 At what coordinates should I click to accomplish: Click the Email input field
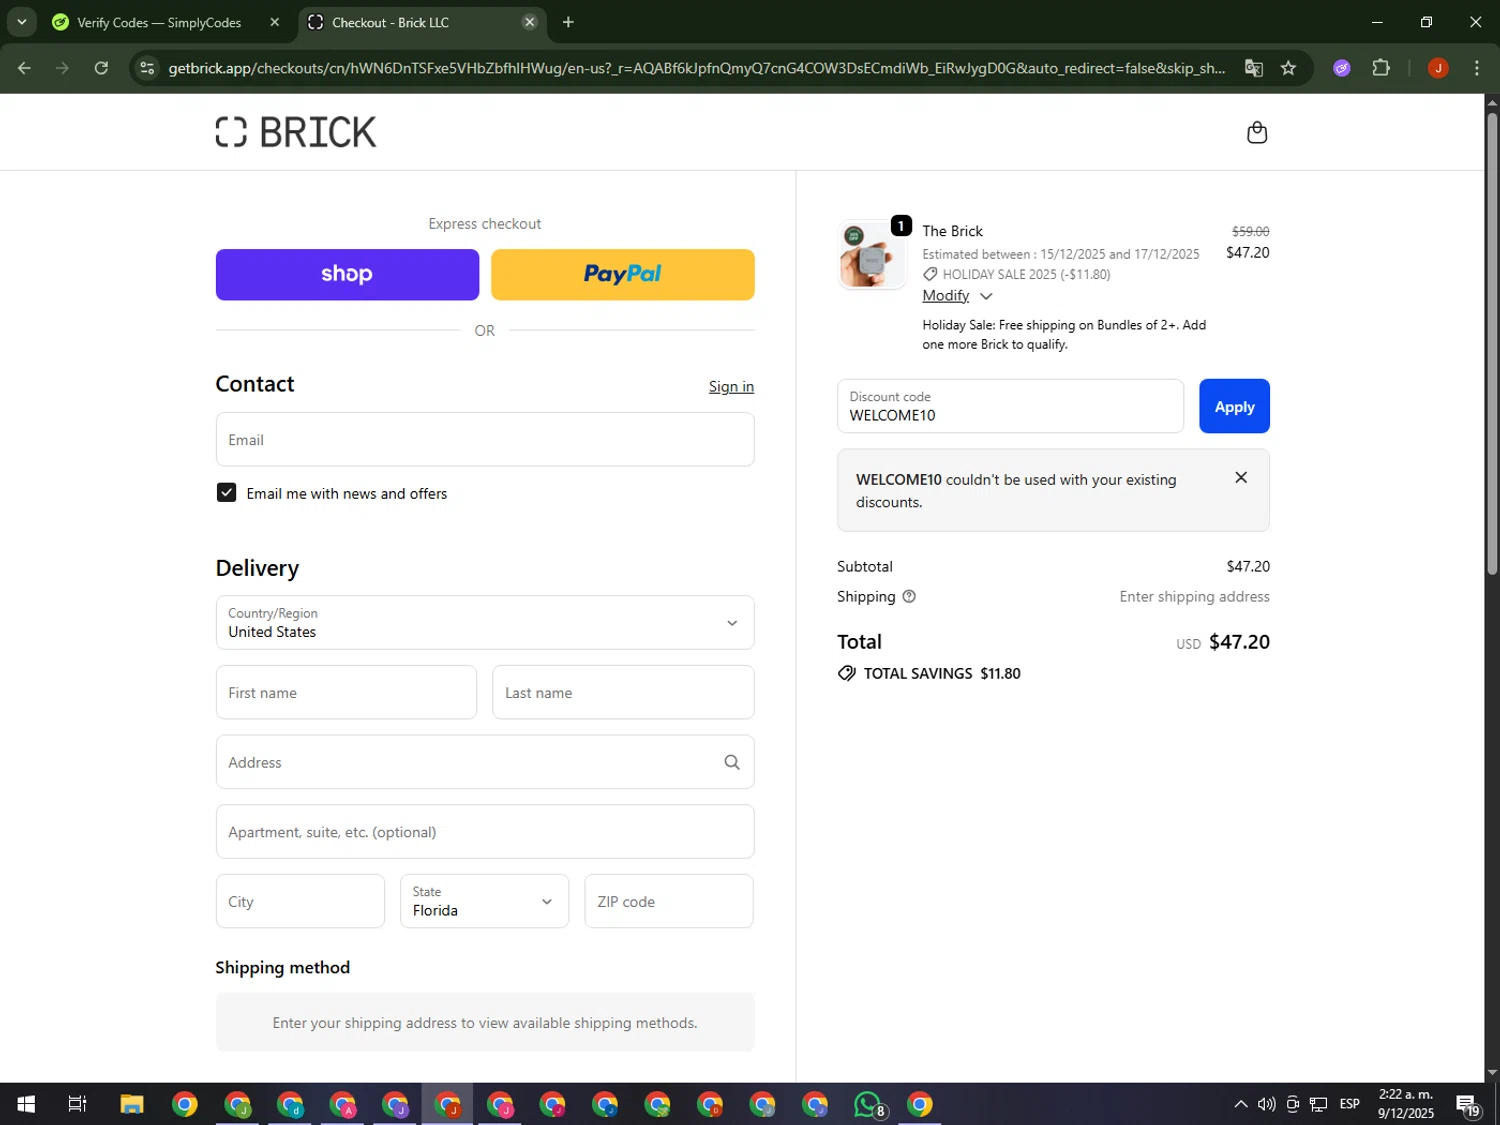point(485,440)
